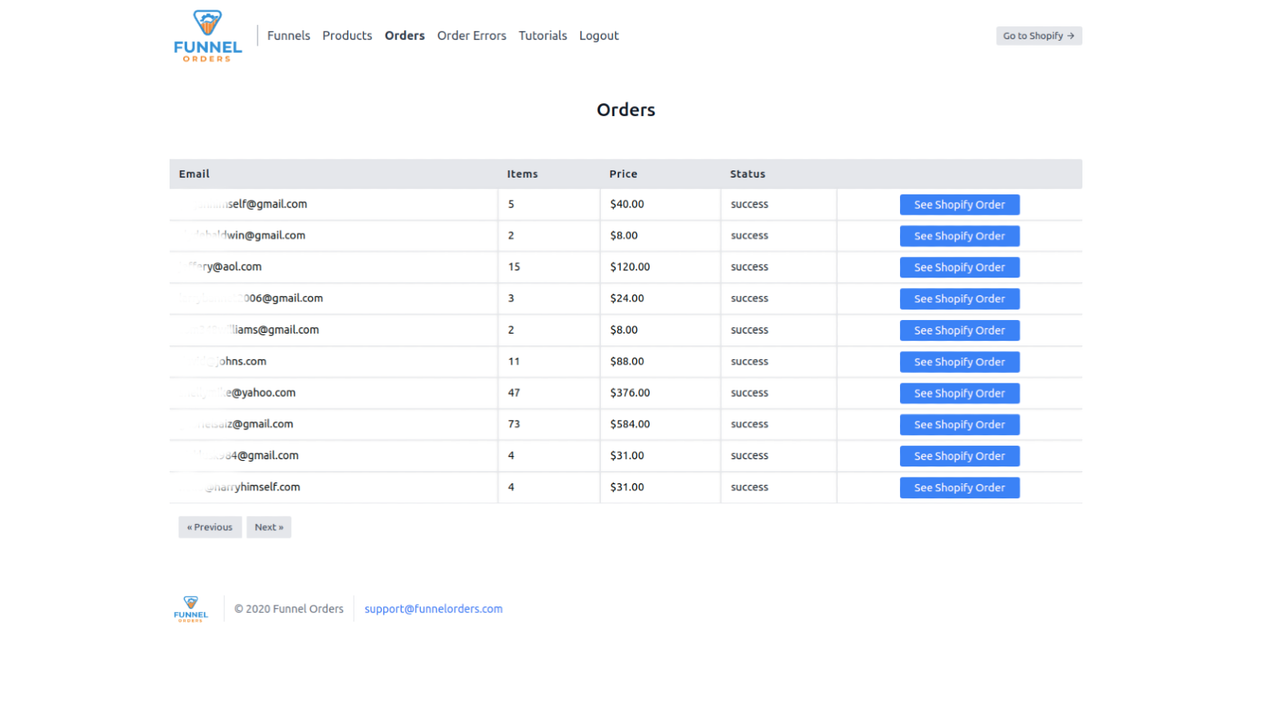See Shopify Order for the aol.com email

[959, 267]
